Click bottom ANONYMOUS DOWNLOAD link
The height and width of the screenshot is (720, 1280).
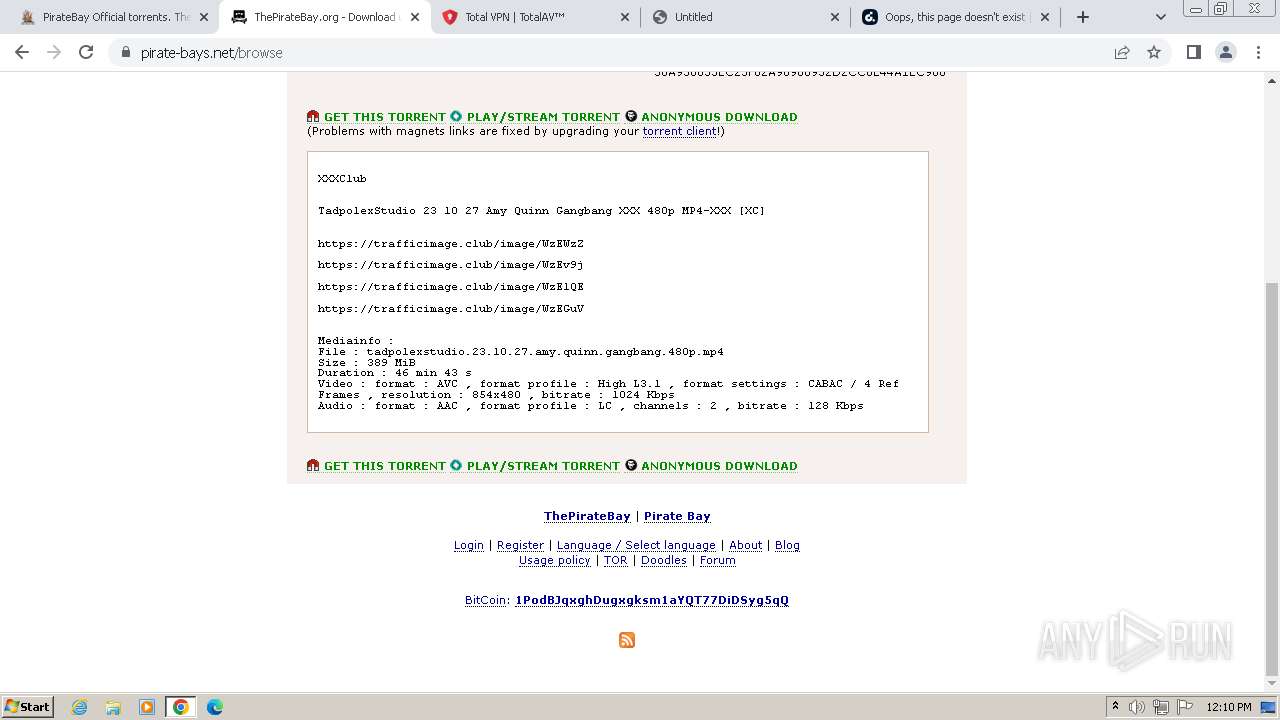pos(719,466)
